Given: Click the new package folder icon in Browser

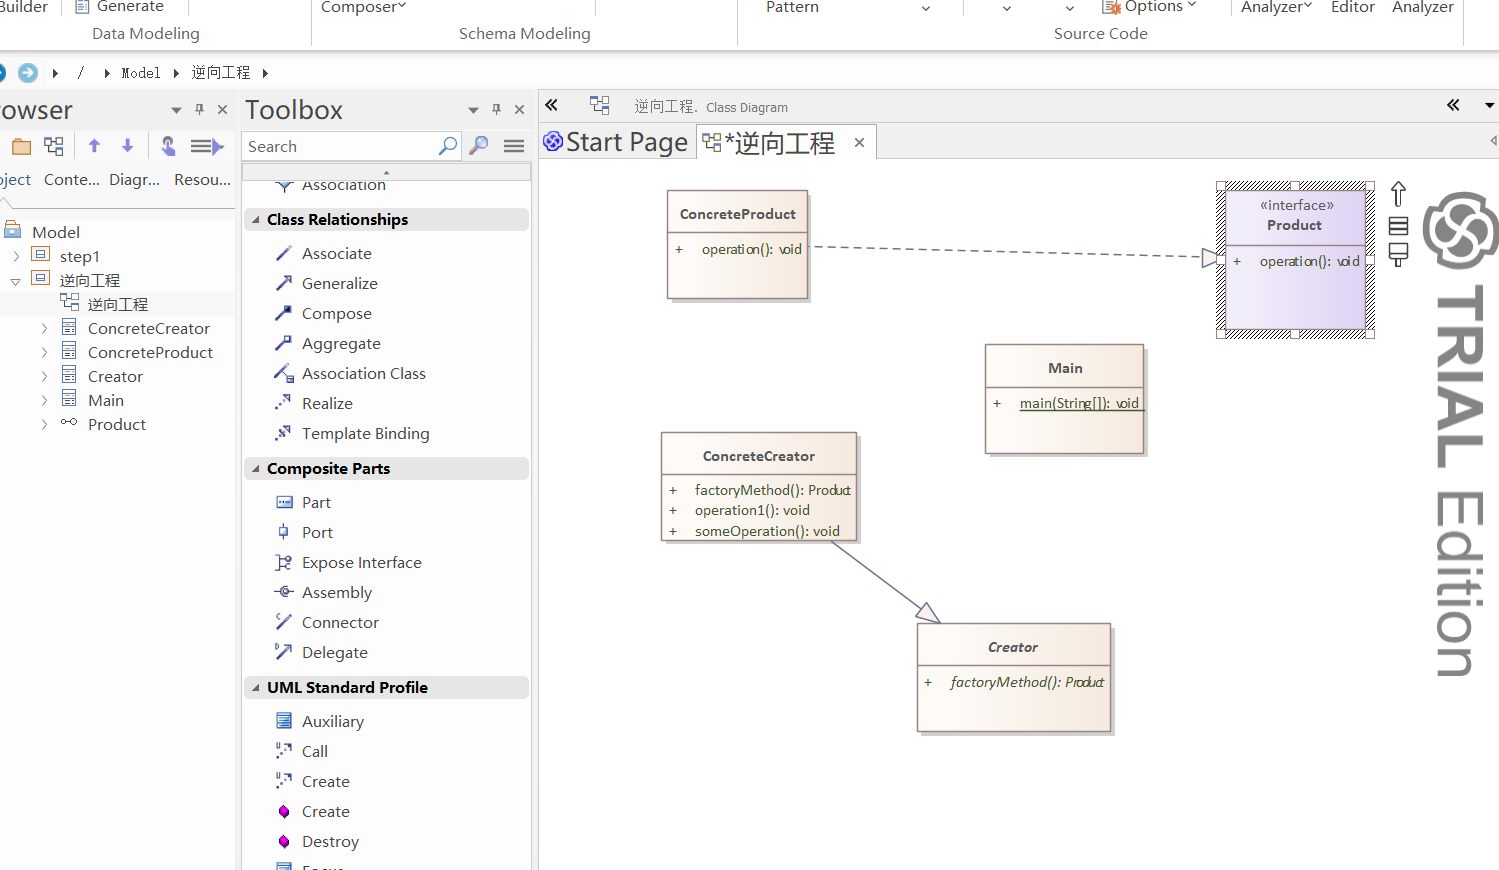Looking at the screenshot, I should pos(21,147).
